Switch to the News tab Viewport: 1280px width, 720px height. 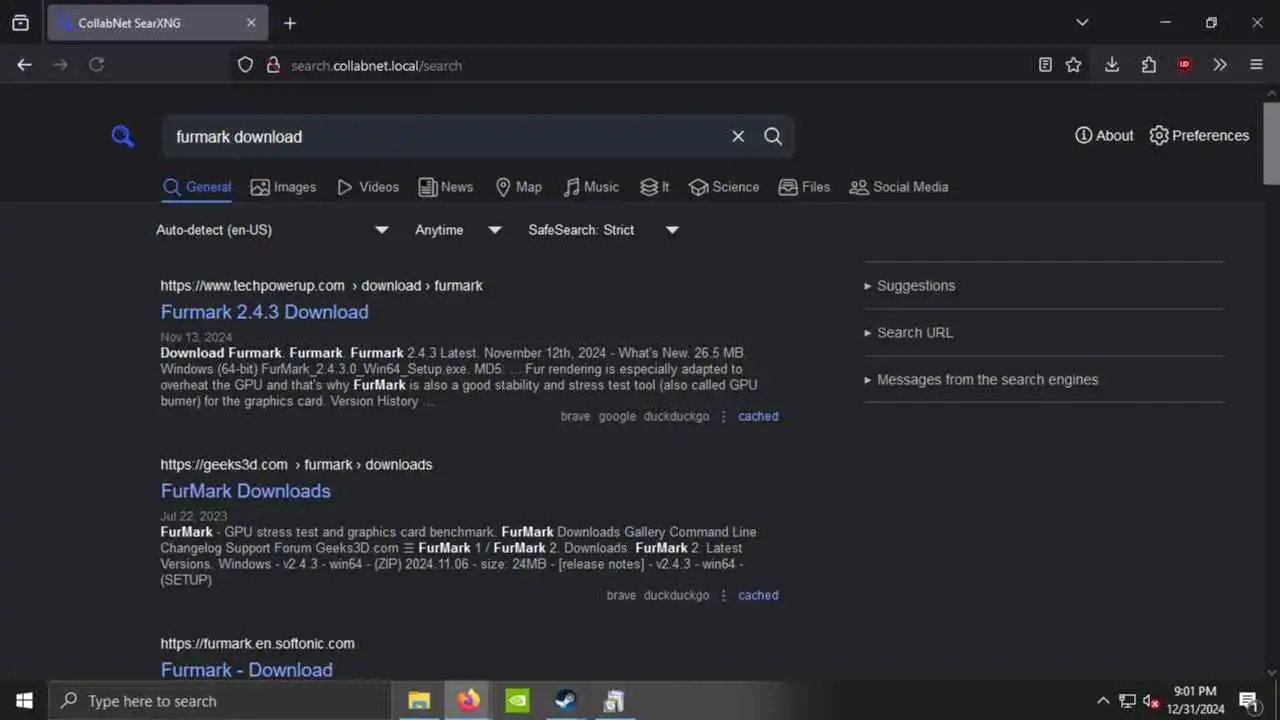click(x=446, y=187)
